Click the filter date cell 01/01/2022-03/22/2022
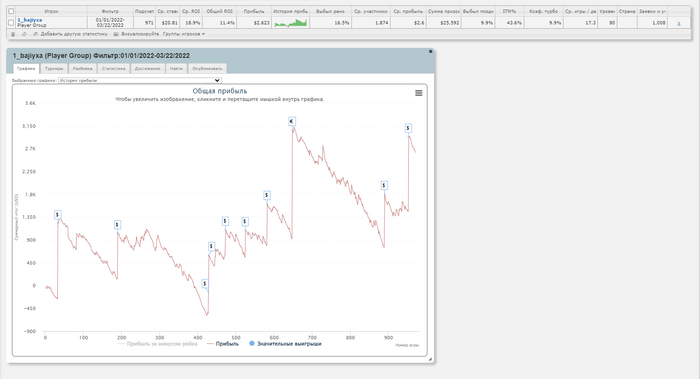The width and height of the screenshot is (700, 379). click(110, 23)
